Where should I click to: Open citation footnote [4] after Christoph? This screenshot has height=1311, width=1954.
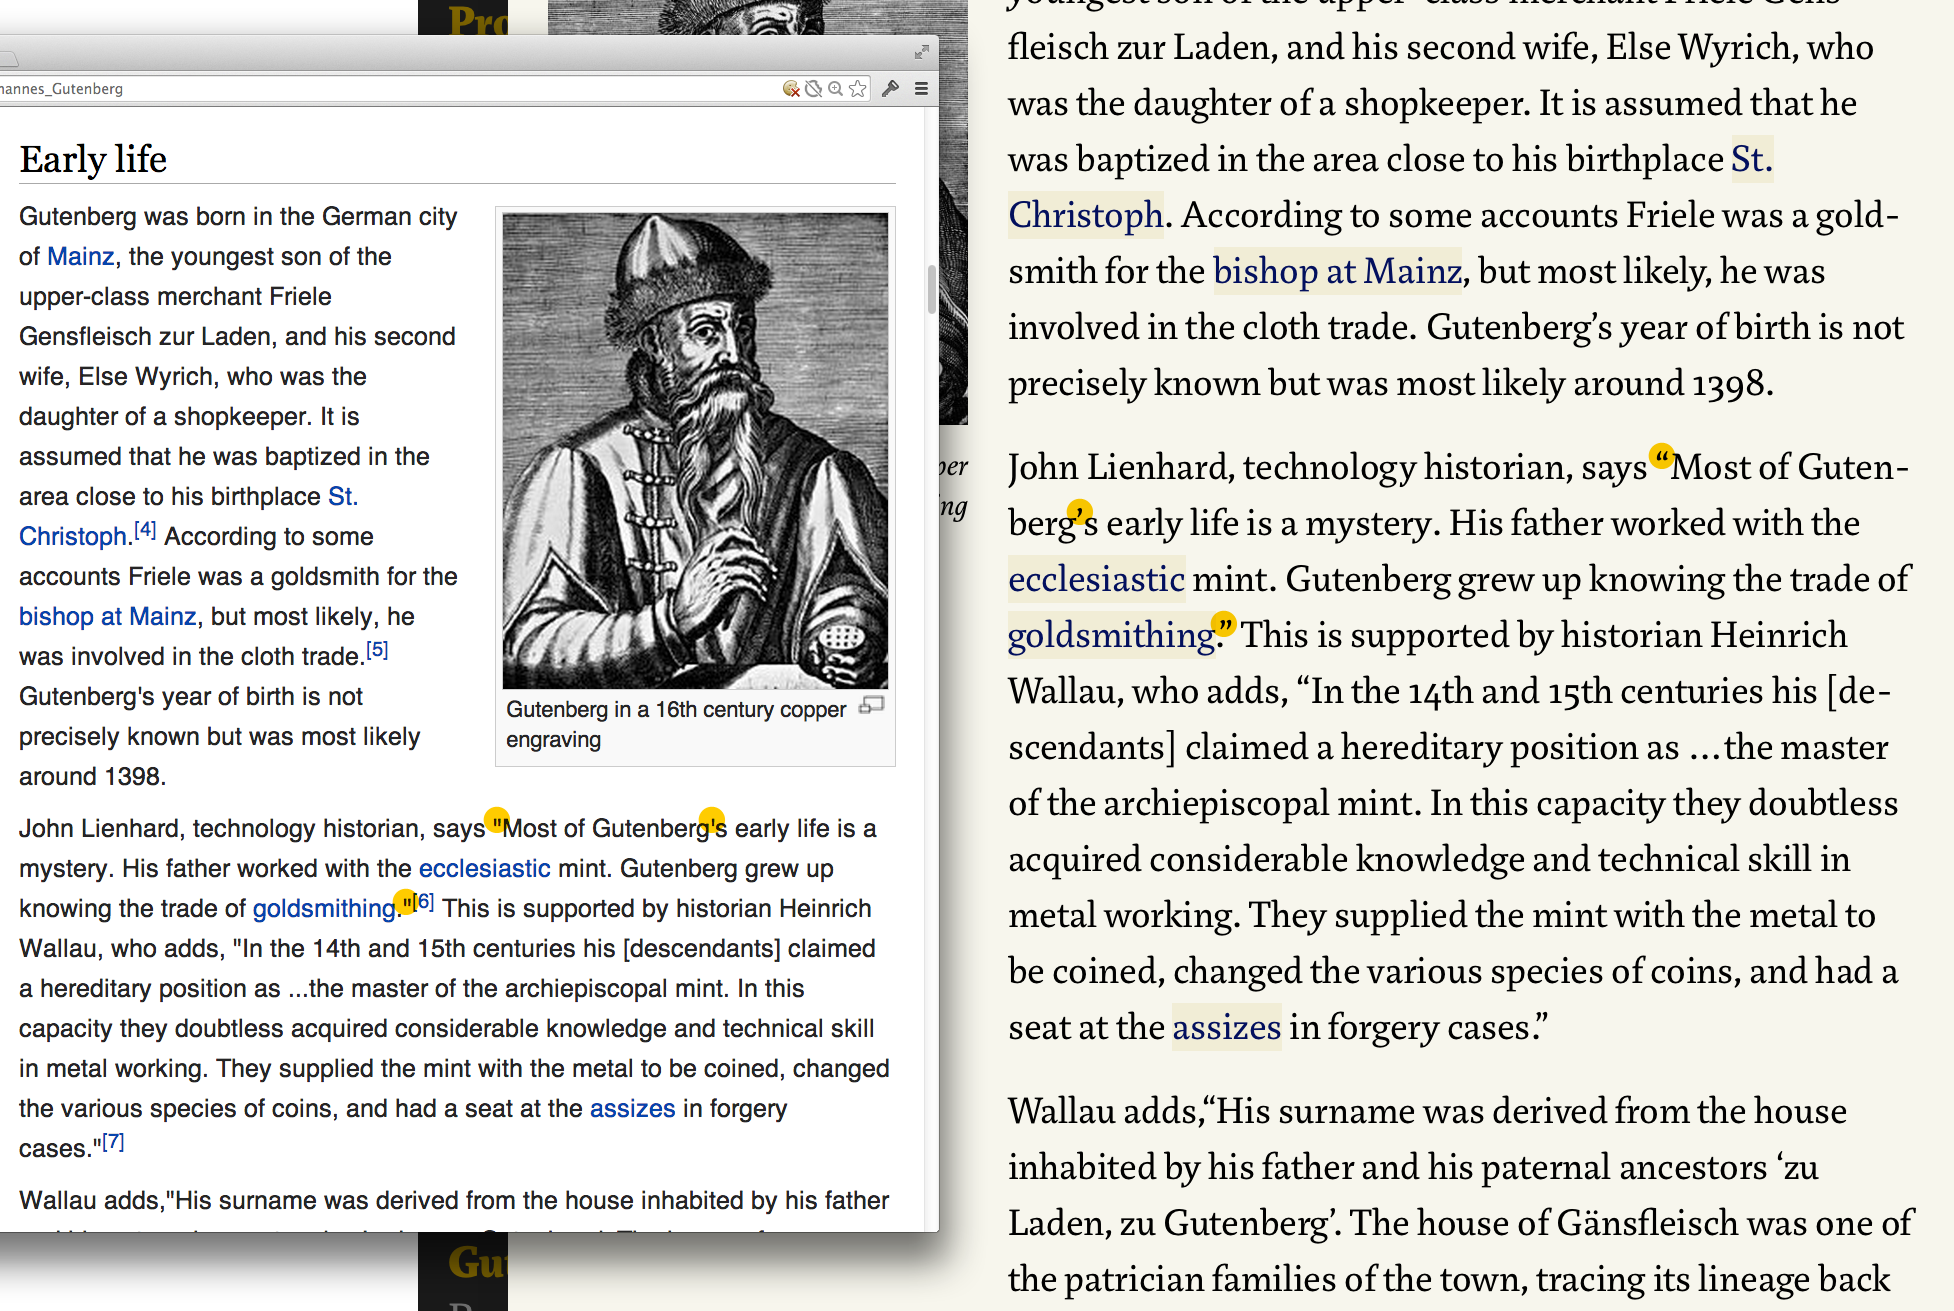point(145,531)
